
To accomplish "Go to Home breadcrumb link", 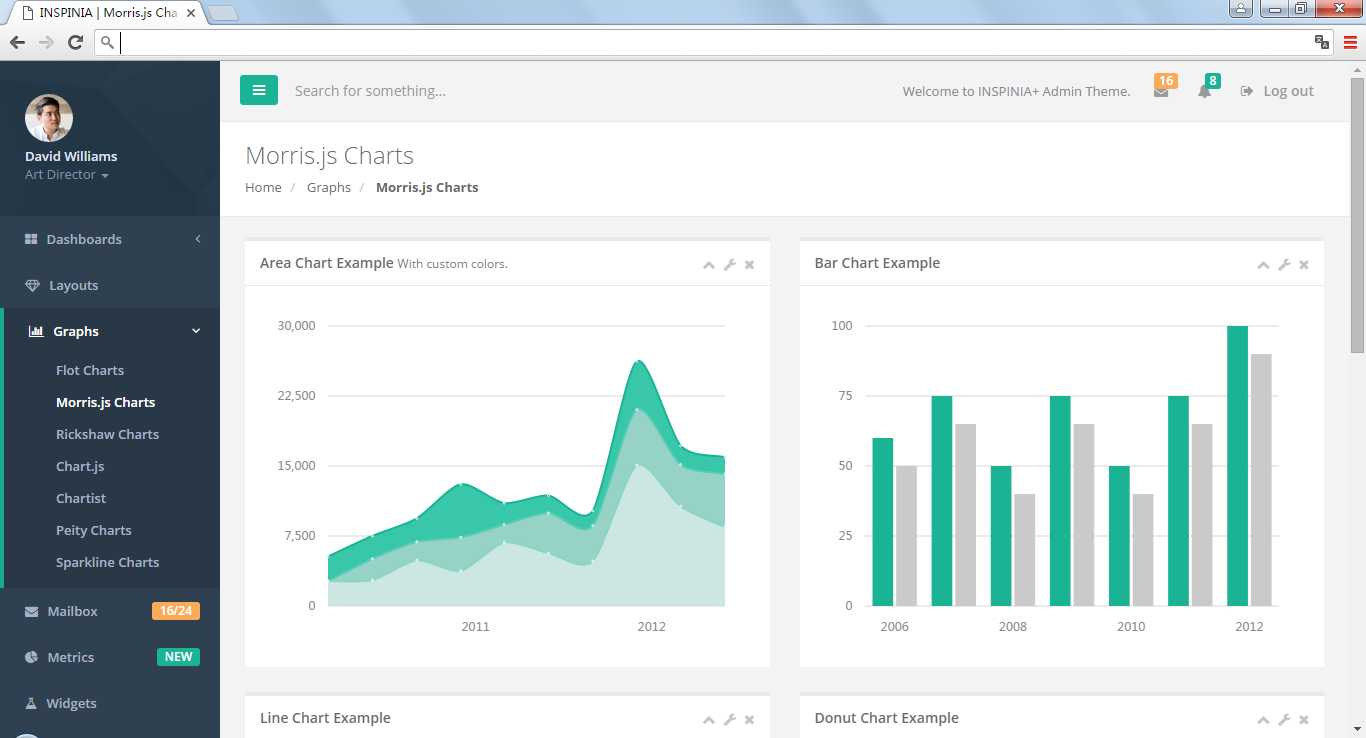I will (263, 187).
